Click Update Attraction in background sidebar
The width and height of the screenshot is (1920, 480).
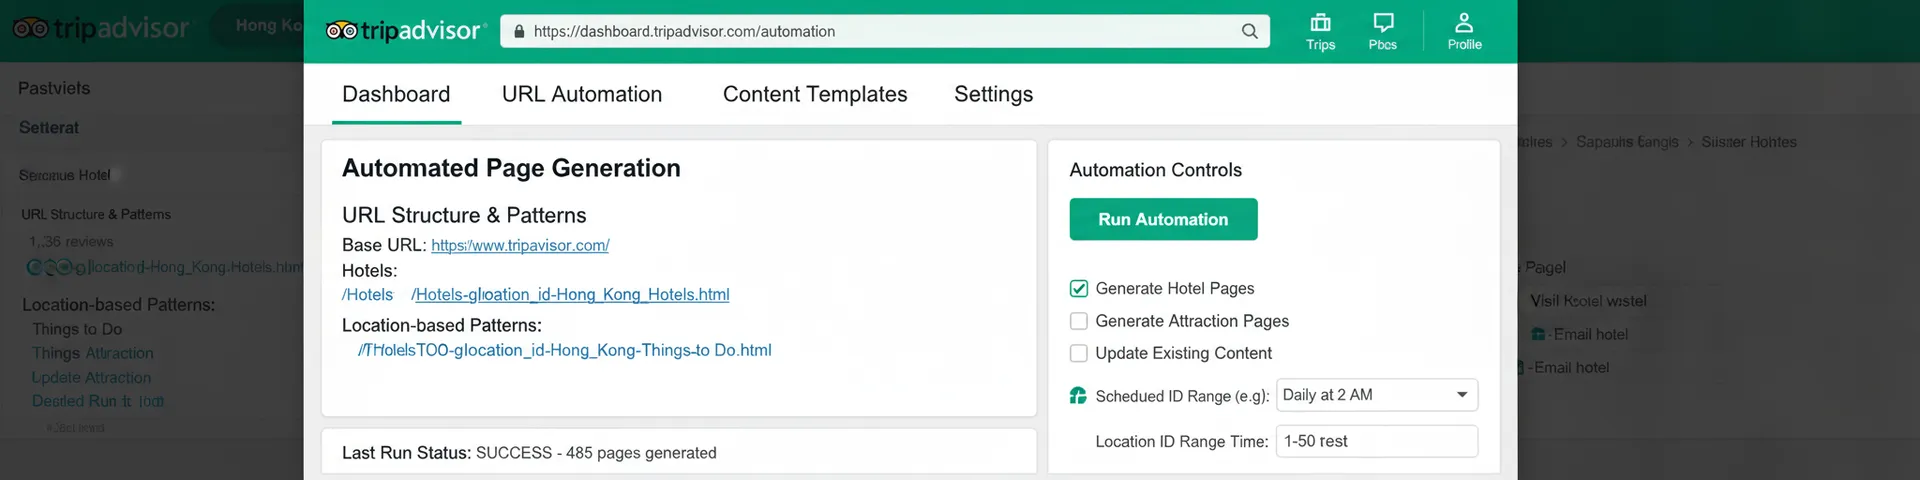click(x=91, y=377)
